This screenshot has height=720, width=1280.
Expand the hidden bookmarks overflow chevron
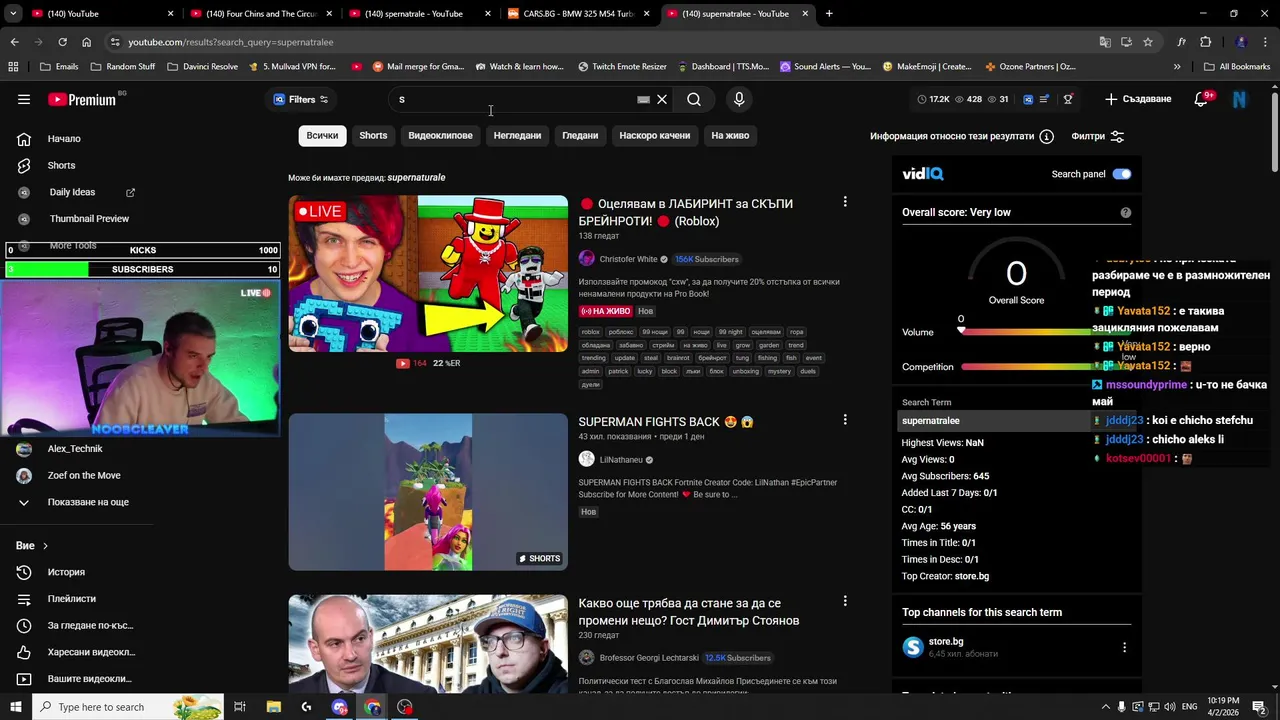[1177, 67]
